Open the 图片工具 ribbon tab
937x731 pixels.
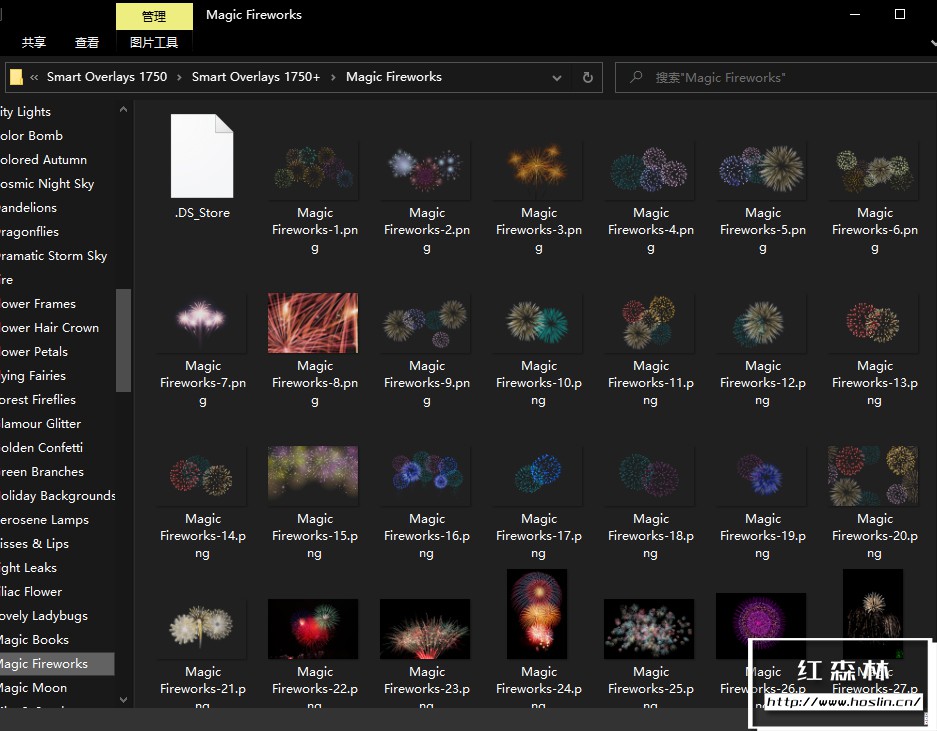point(154,42)
